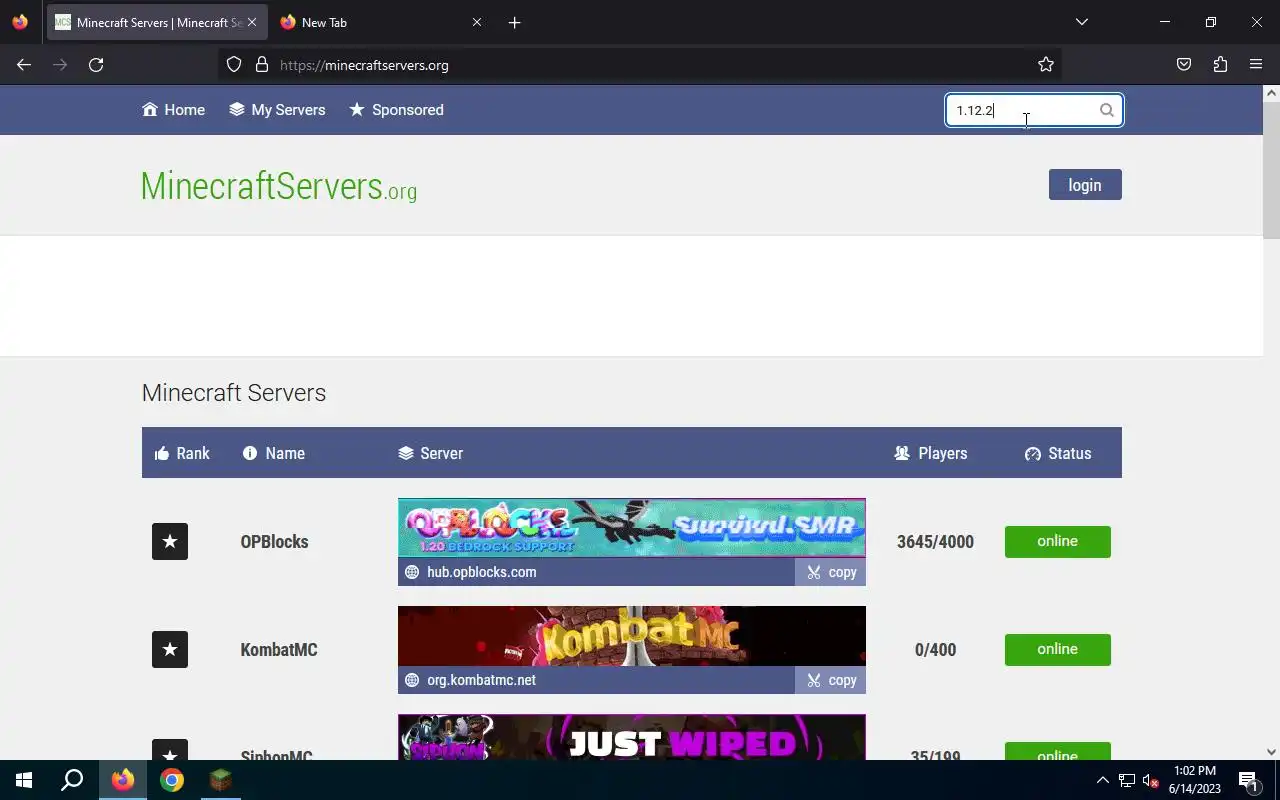Click the star rank icon for KombatMC
The image size is (1280, 800).
(x=170, y=650)
